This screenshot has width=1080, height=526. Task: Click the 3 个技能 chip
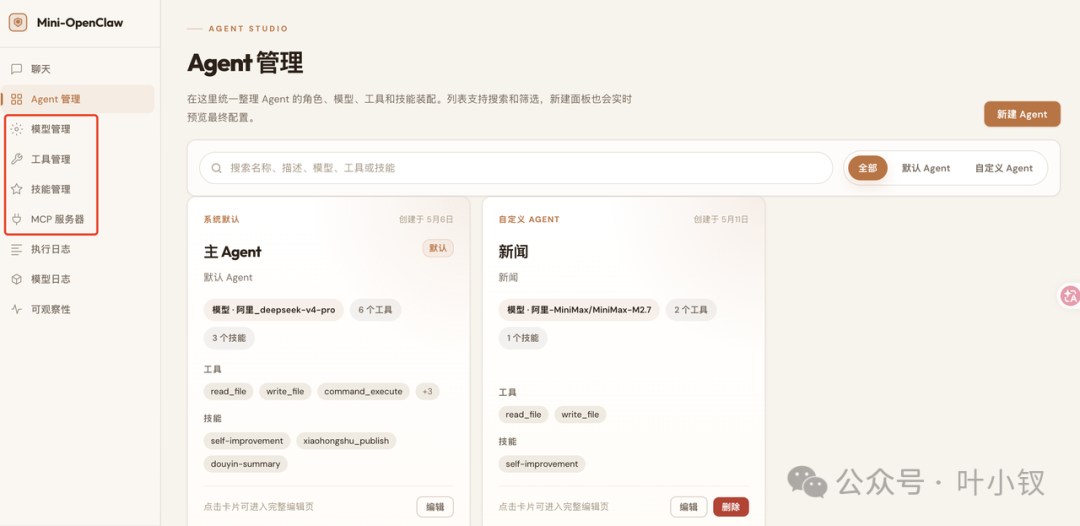(x=229, y=338)
